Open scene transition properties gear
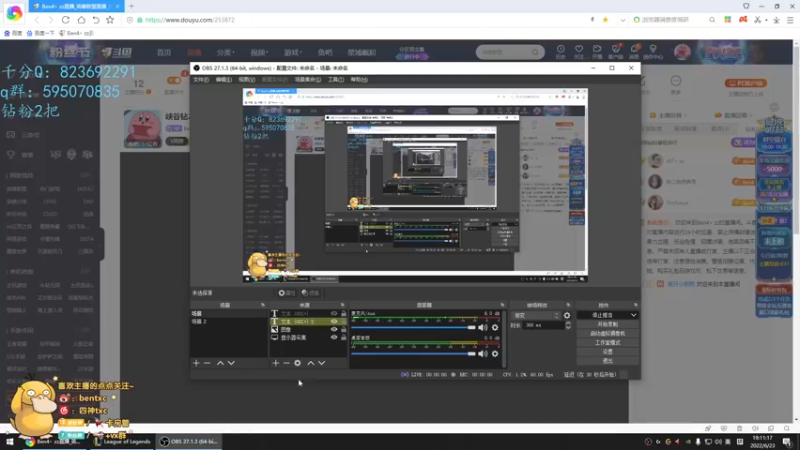800x450 pixels. [567, 315]
